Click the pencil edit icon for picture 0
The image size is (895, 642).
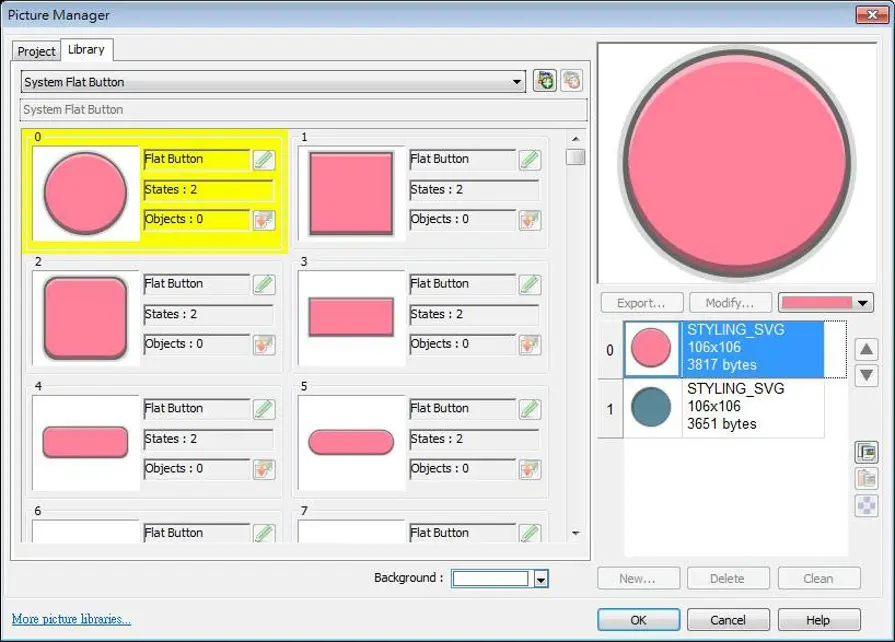pyautogui.click(x=264, y=160)
